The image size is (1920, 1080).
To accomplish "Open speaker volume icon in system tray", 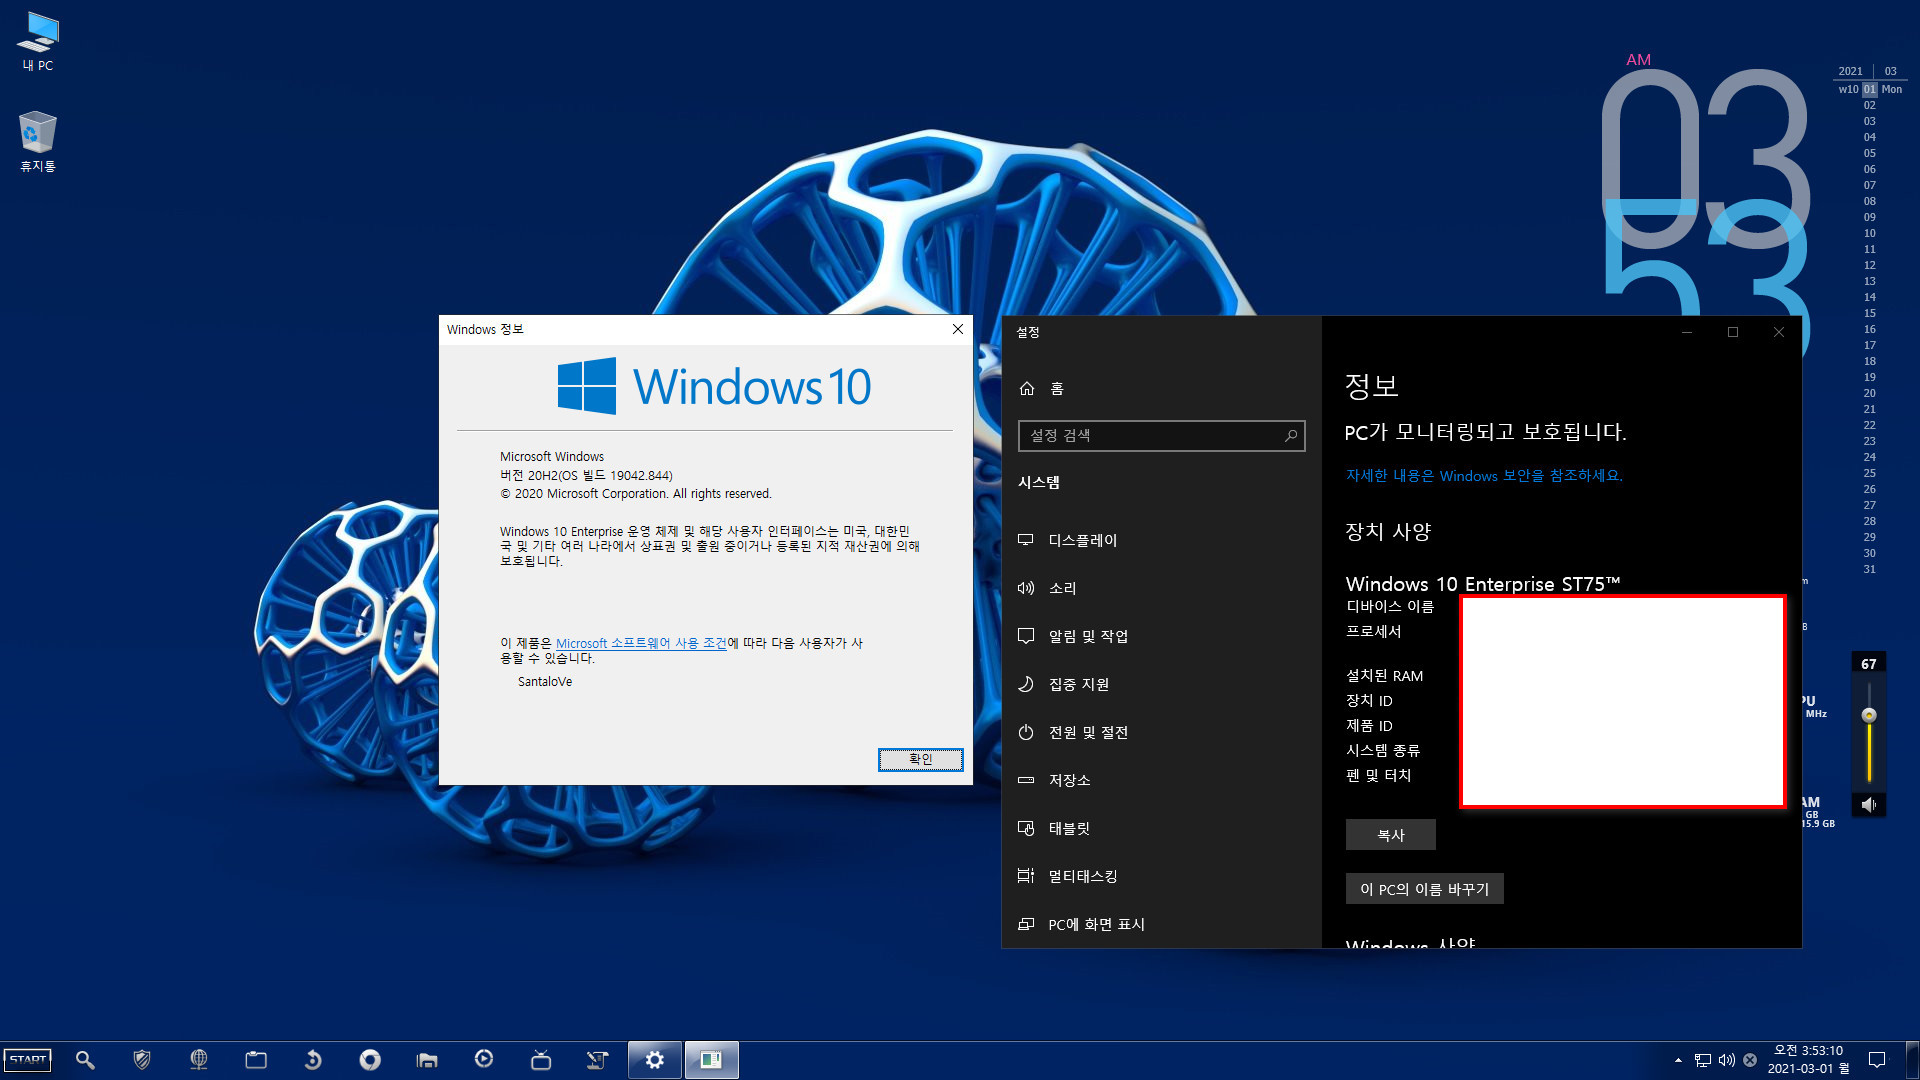I will tap(1727, 1060).
